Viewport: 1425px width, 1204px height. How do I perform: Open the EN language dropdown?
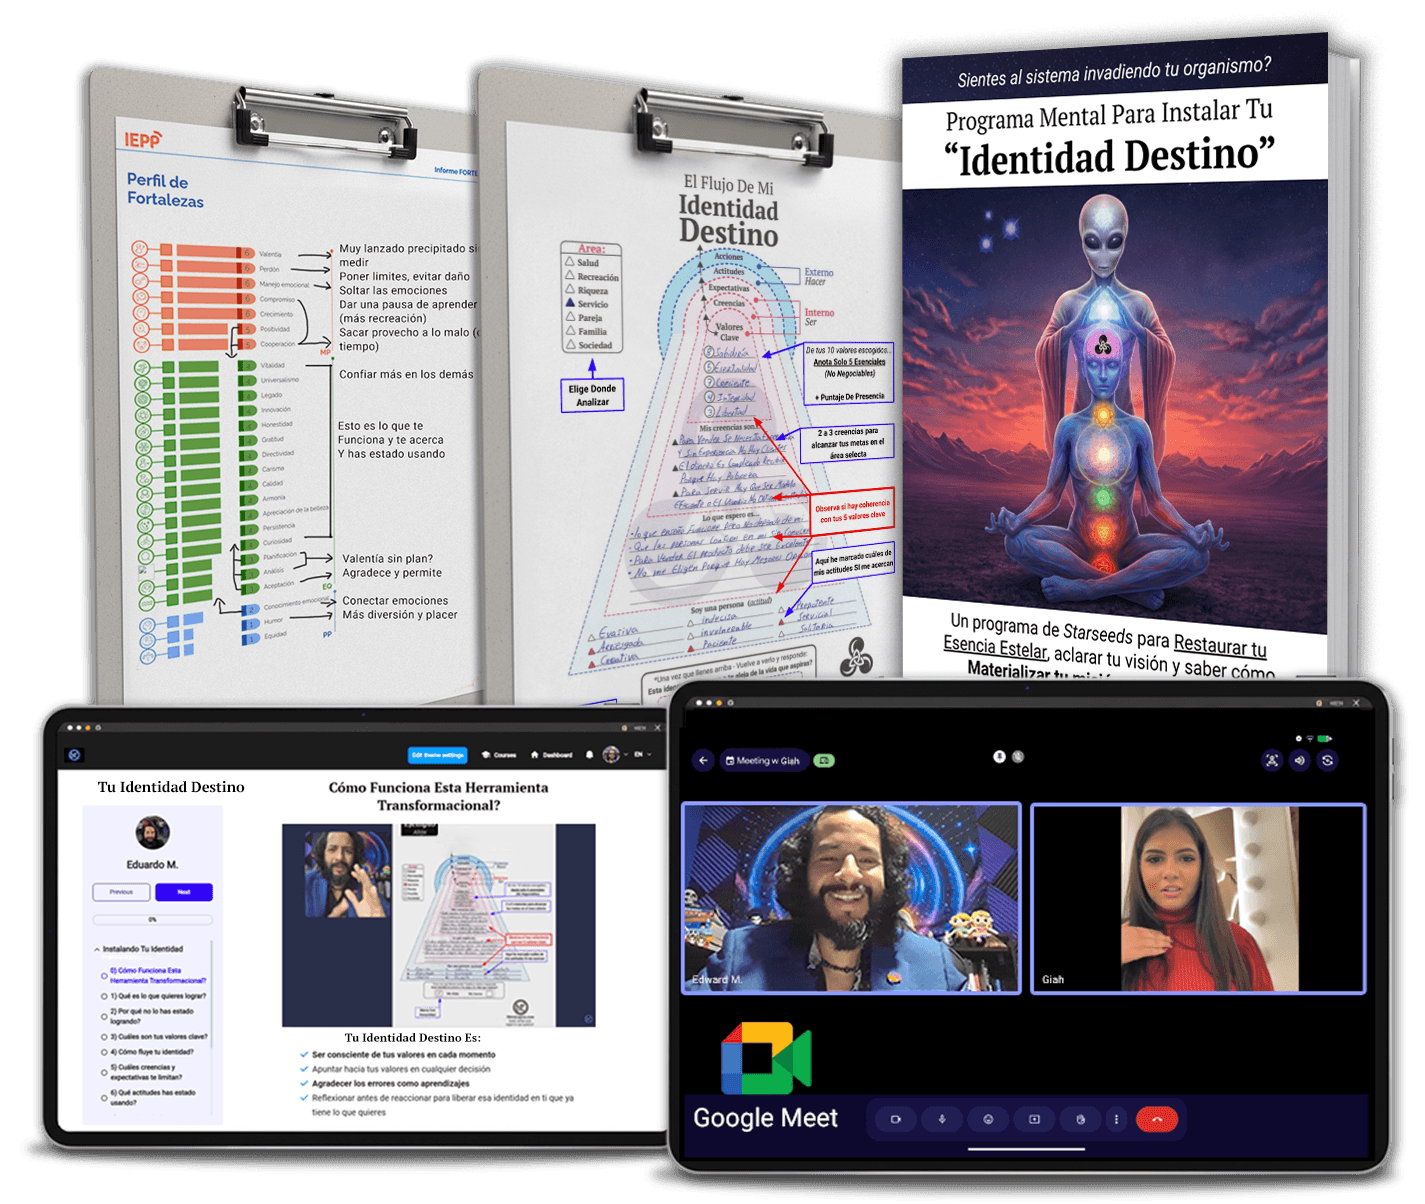[x=642, y=755]
